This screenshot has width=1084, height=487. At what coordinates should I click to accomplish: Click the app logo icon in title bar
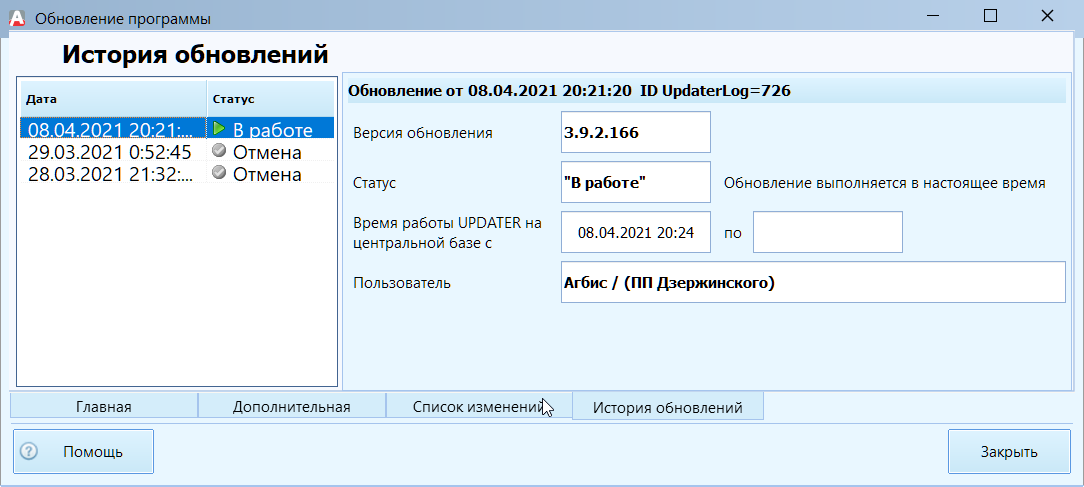[17, 18]
